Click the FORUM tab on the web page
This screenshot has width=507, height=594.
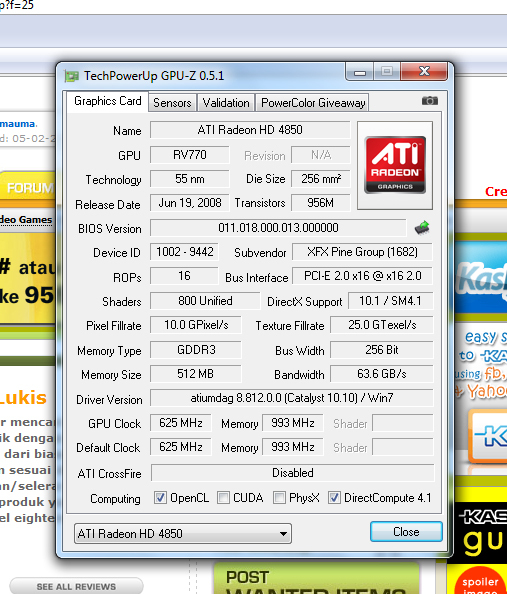[x=28, y=188]
